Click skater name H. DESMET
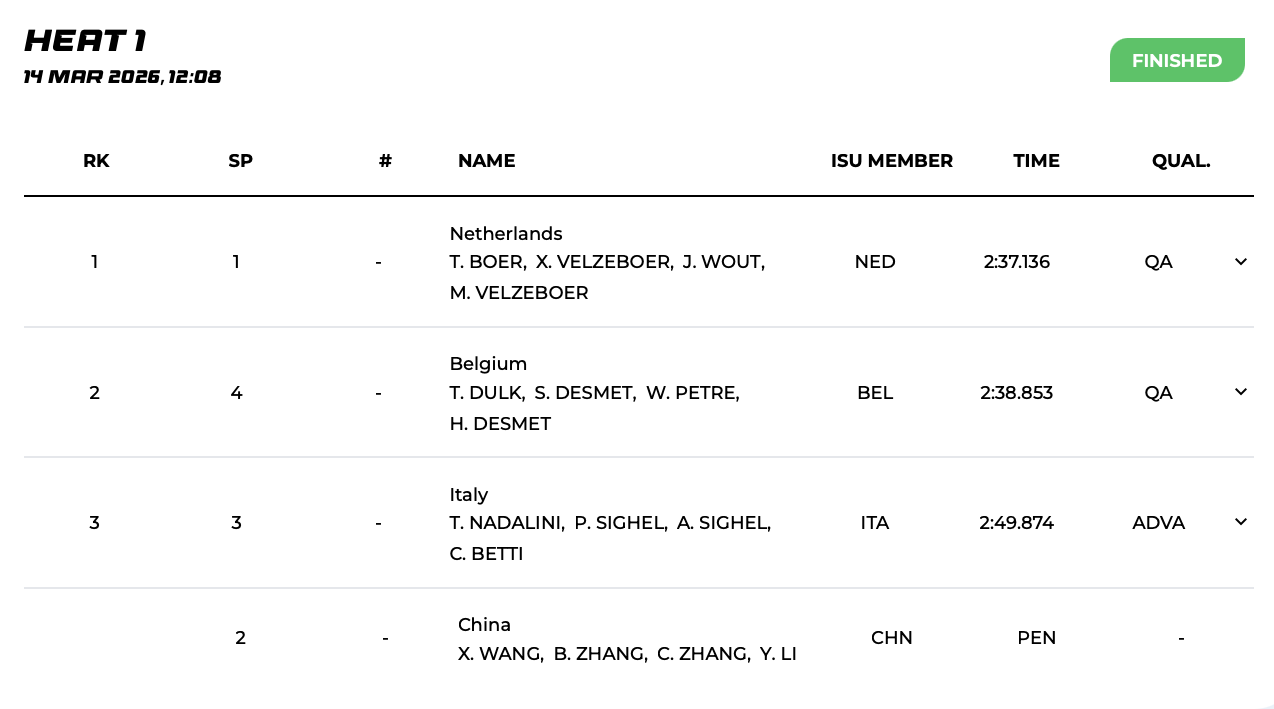The width and height of the screenshot is (1274, 709). pyautogui.click(x=500, y=424)
